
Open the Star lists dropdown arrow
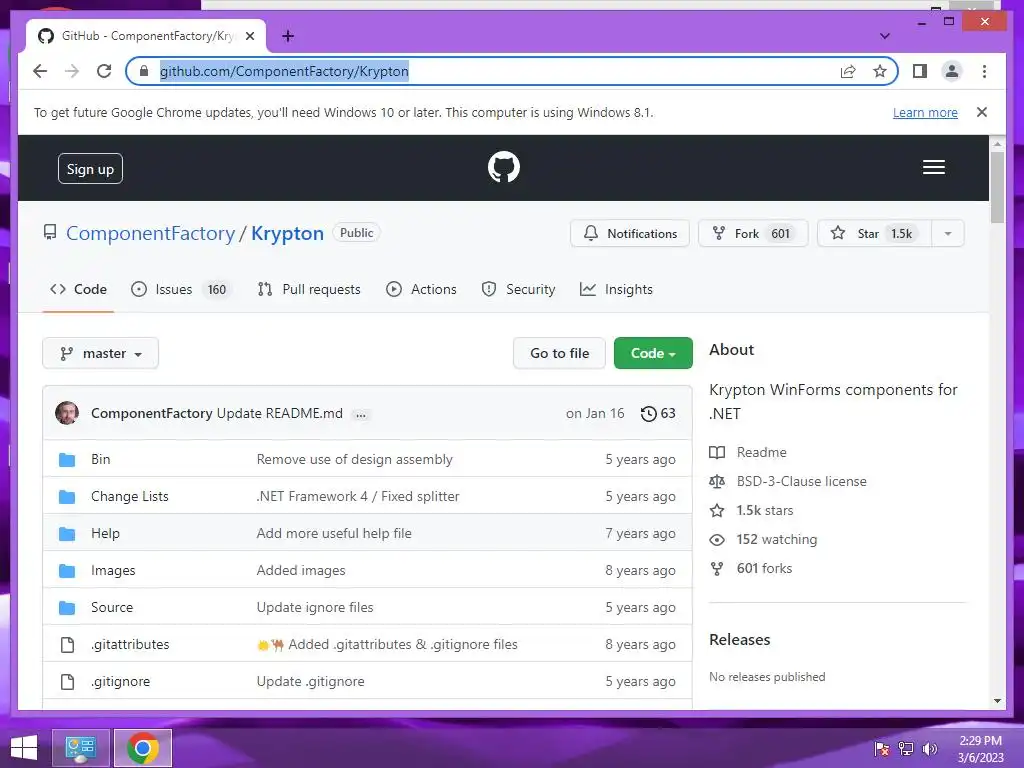pyautogui.click(x=948, y=234)
